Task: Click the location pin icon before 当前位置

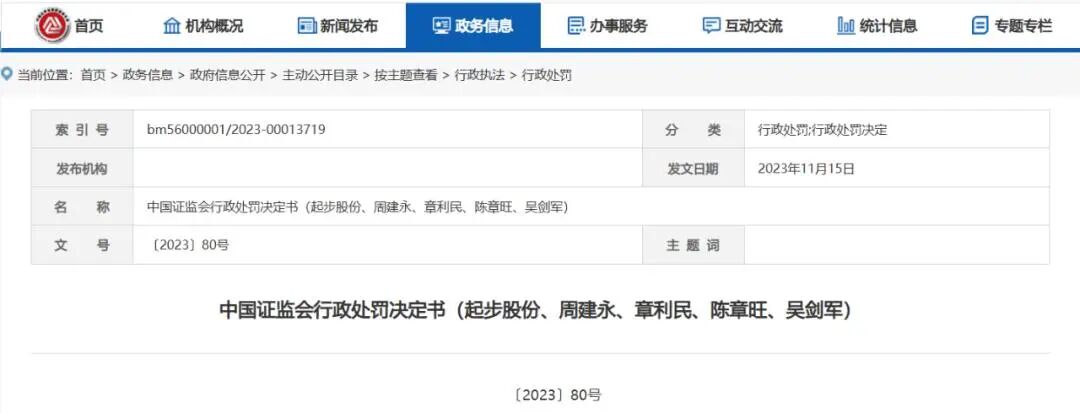Action: tap(7, 74)
